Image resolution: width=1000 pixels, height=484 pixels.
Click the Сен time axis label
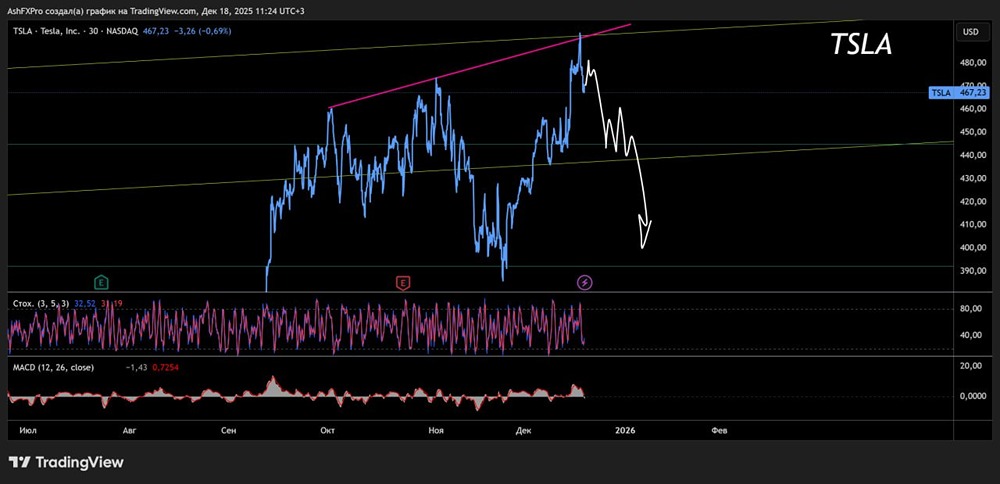point(228,430)
